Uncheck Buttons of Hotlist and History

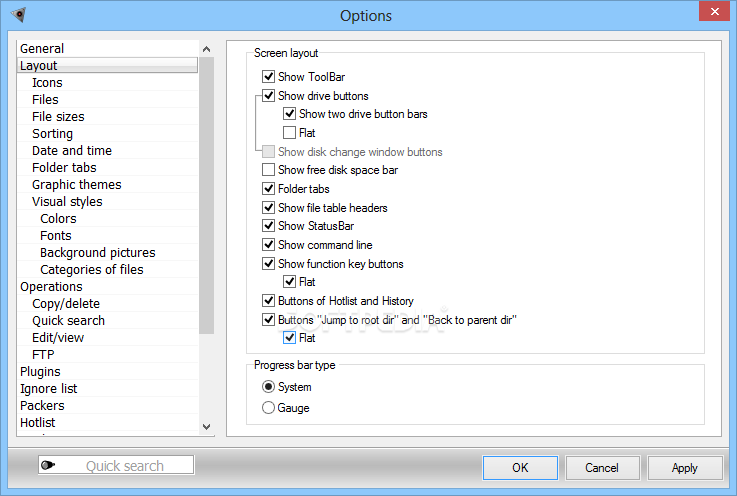point(268,300)
